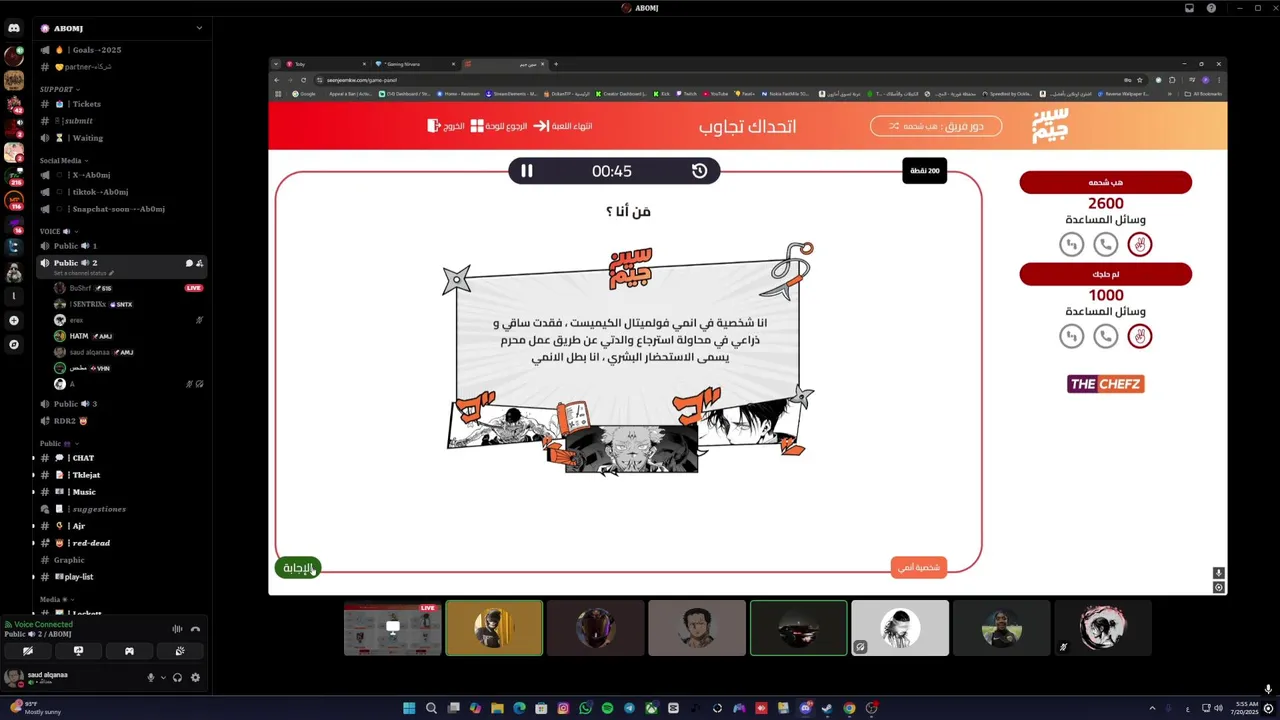Click the شخصية أنمي category tag
This screenshot has height=720, width=1280.
[x=918, y=567]
